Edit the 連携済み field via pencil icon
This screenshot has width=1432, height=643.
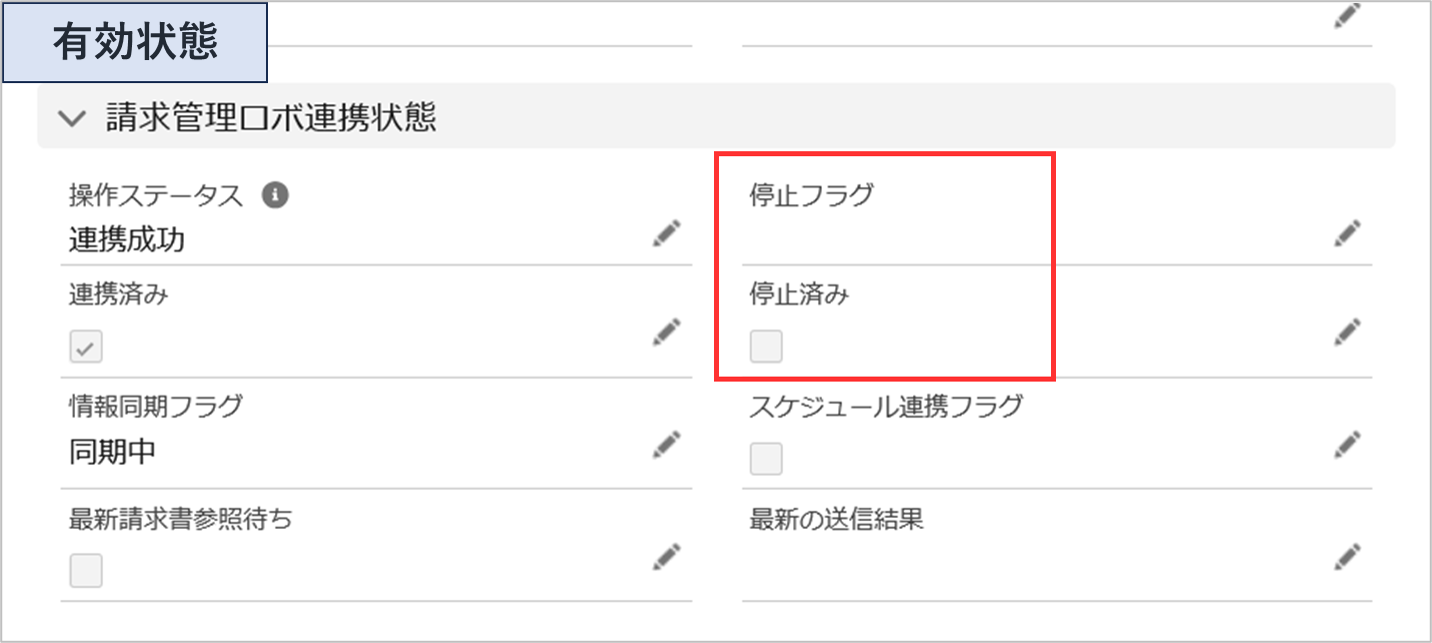pyautogui.click(x=667, y=331)
